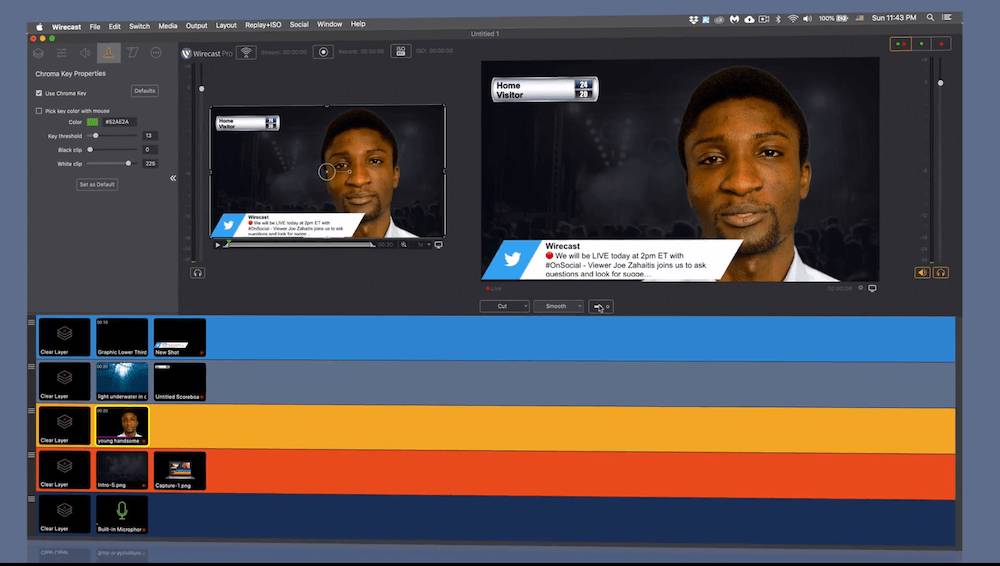Open the Cut transition dropdown

pyautogui.click(x=504, y=306)
